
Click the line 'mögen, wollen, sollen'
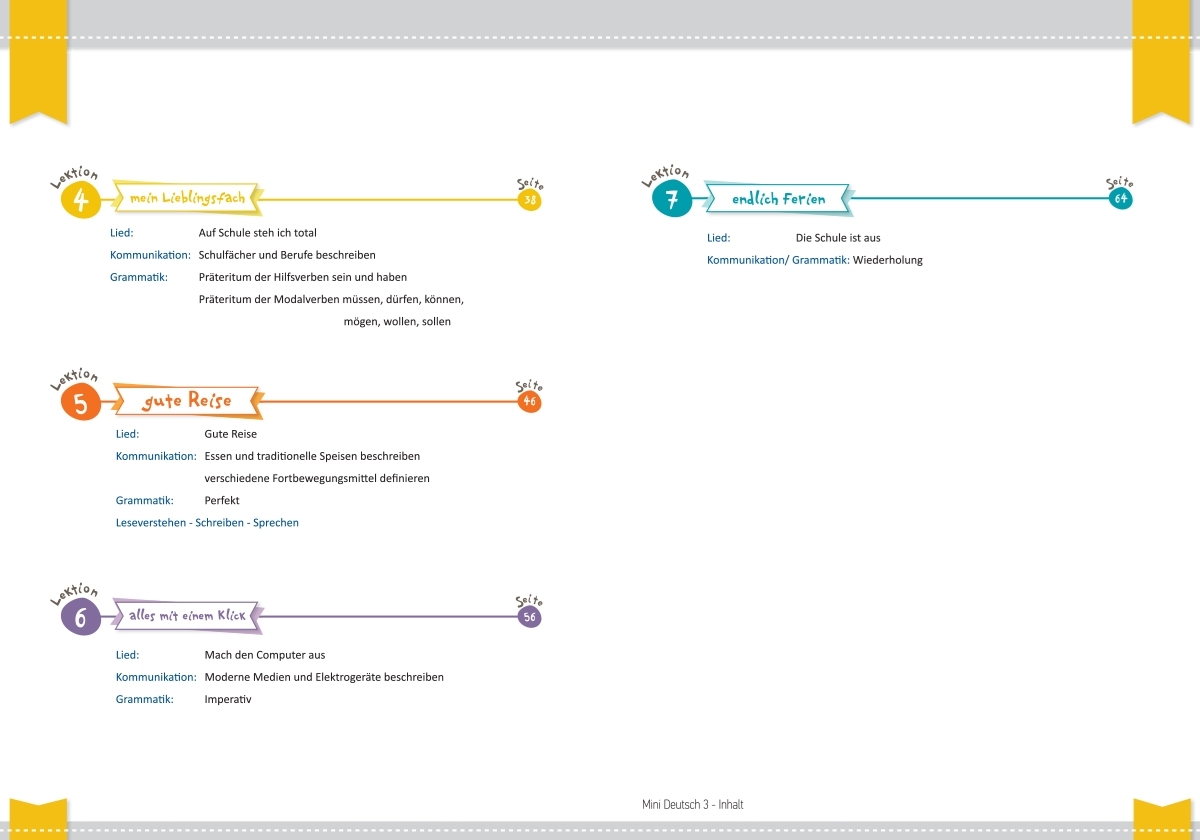coord(397,322)
